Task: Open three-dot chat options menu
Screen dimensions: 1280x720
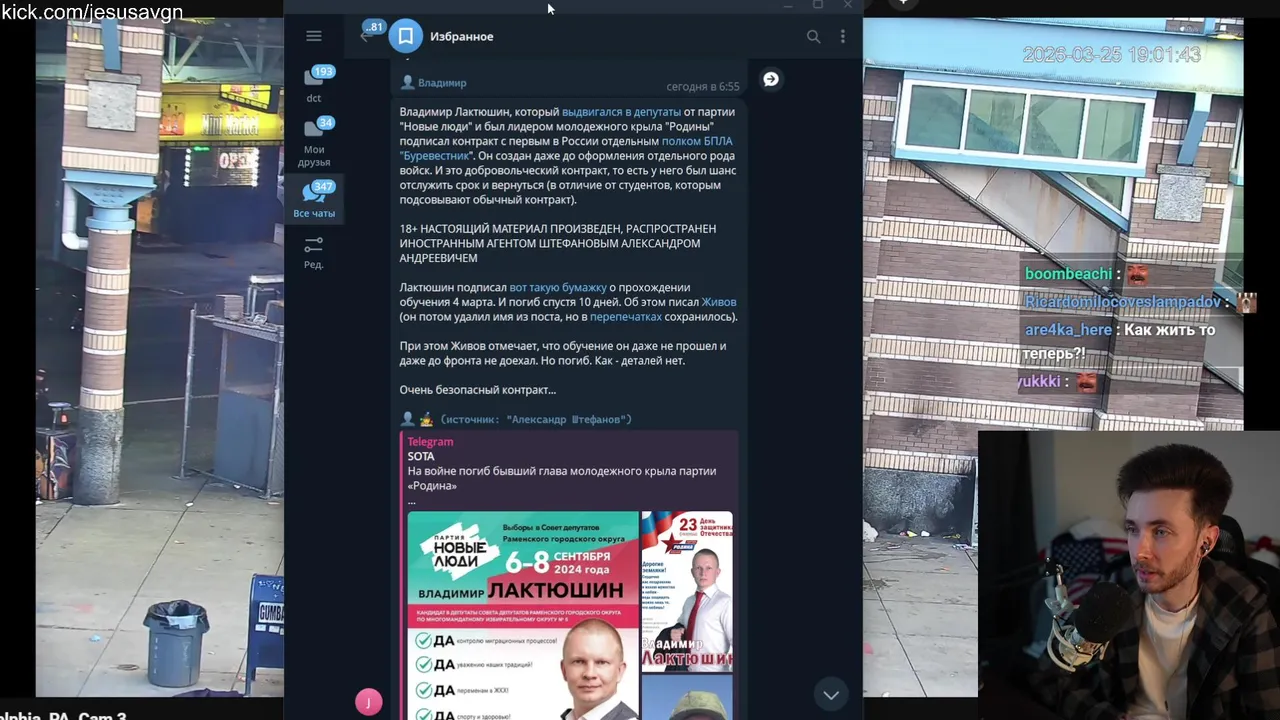Action: click(x=842, y=36)
